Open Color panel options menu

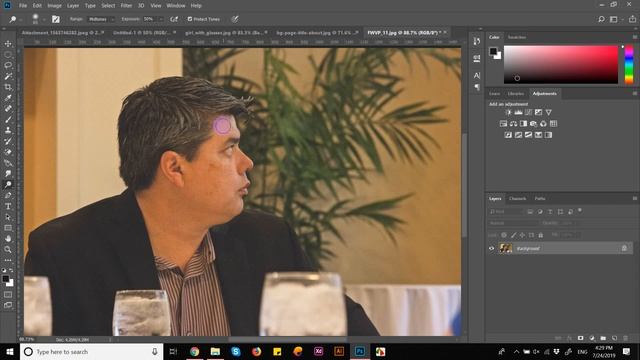point(635,37)
